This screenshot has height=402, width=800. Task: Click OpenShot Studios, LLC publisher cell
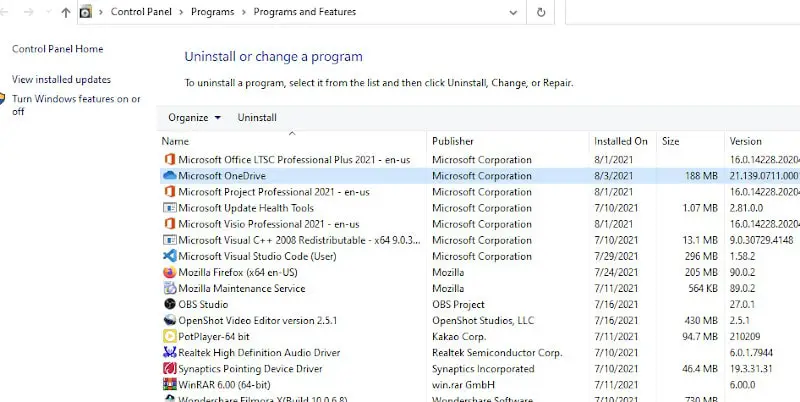483,320
